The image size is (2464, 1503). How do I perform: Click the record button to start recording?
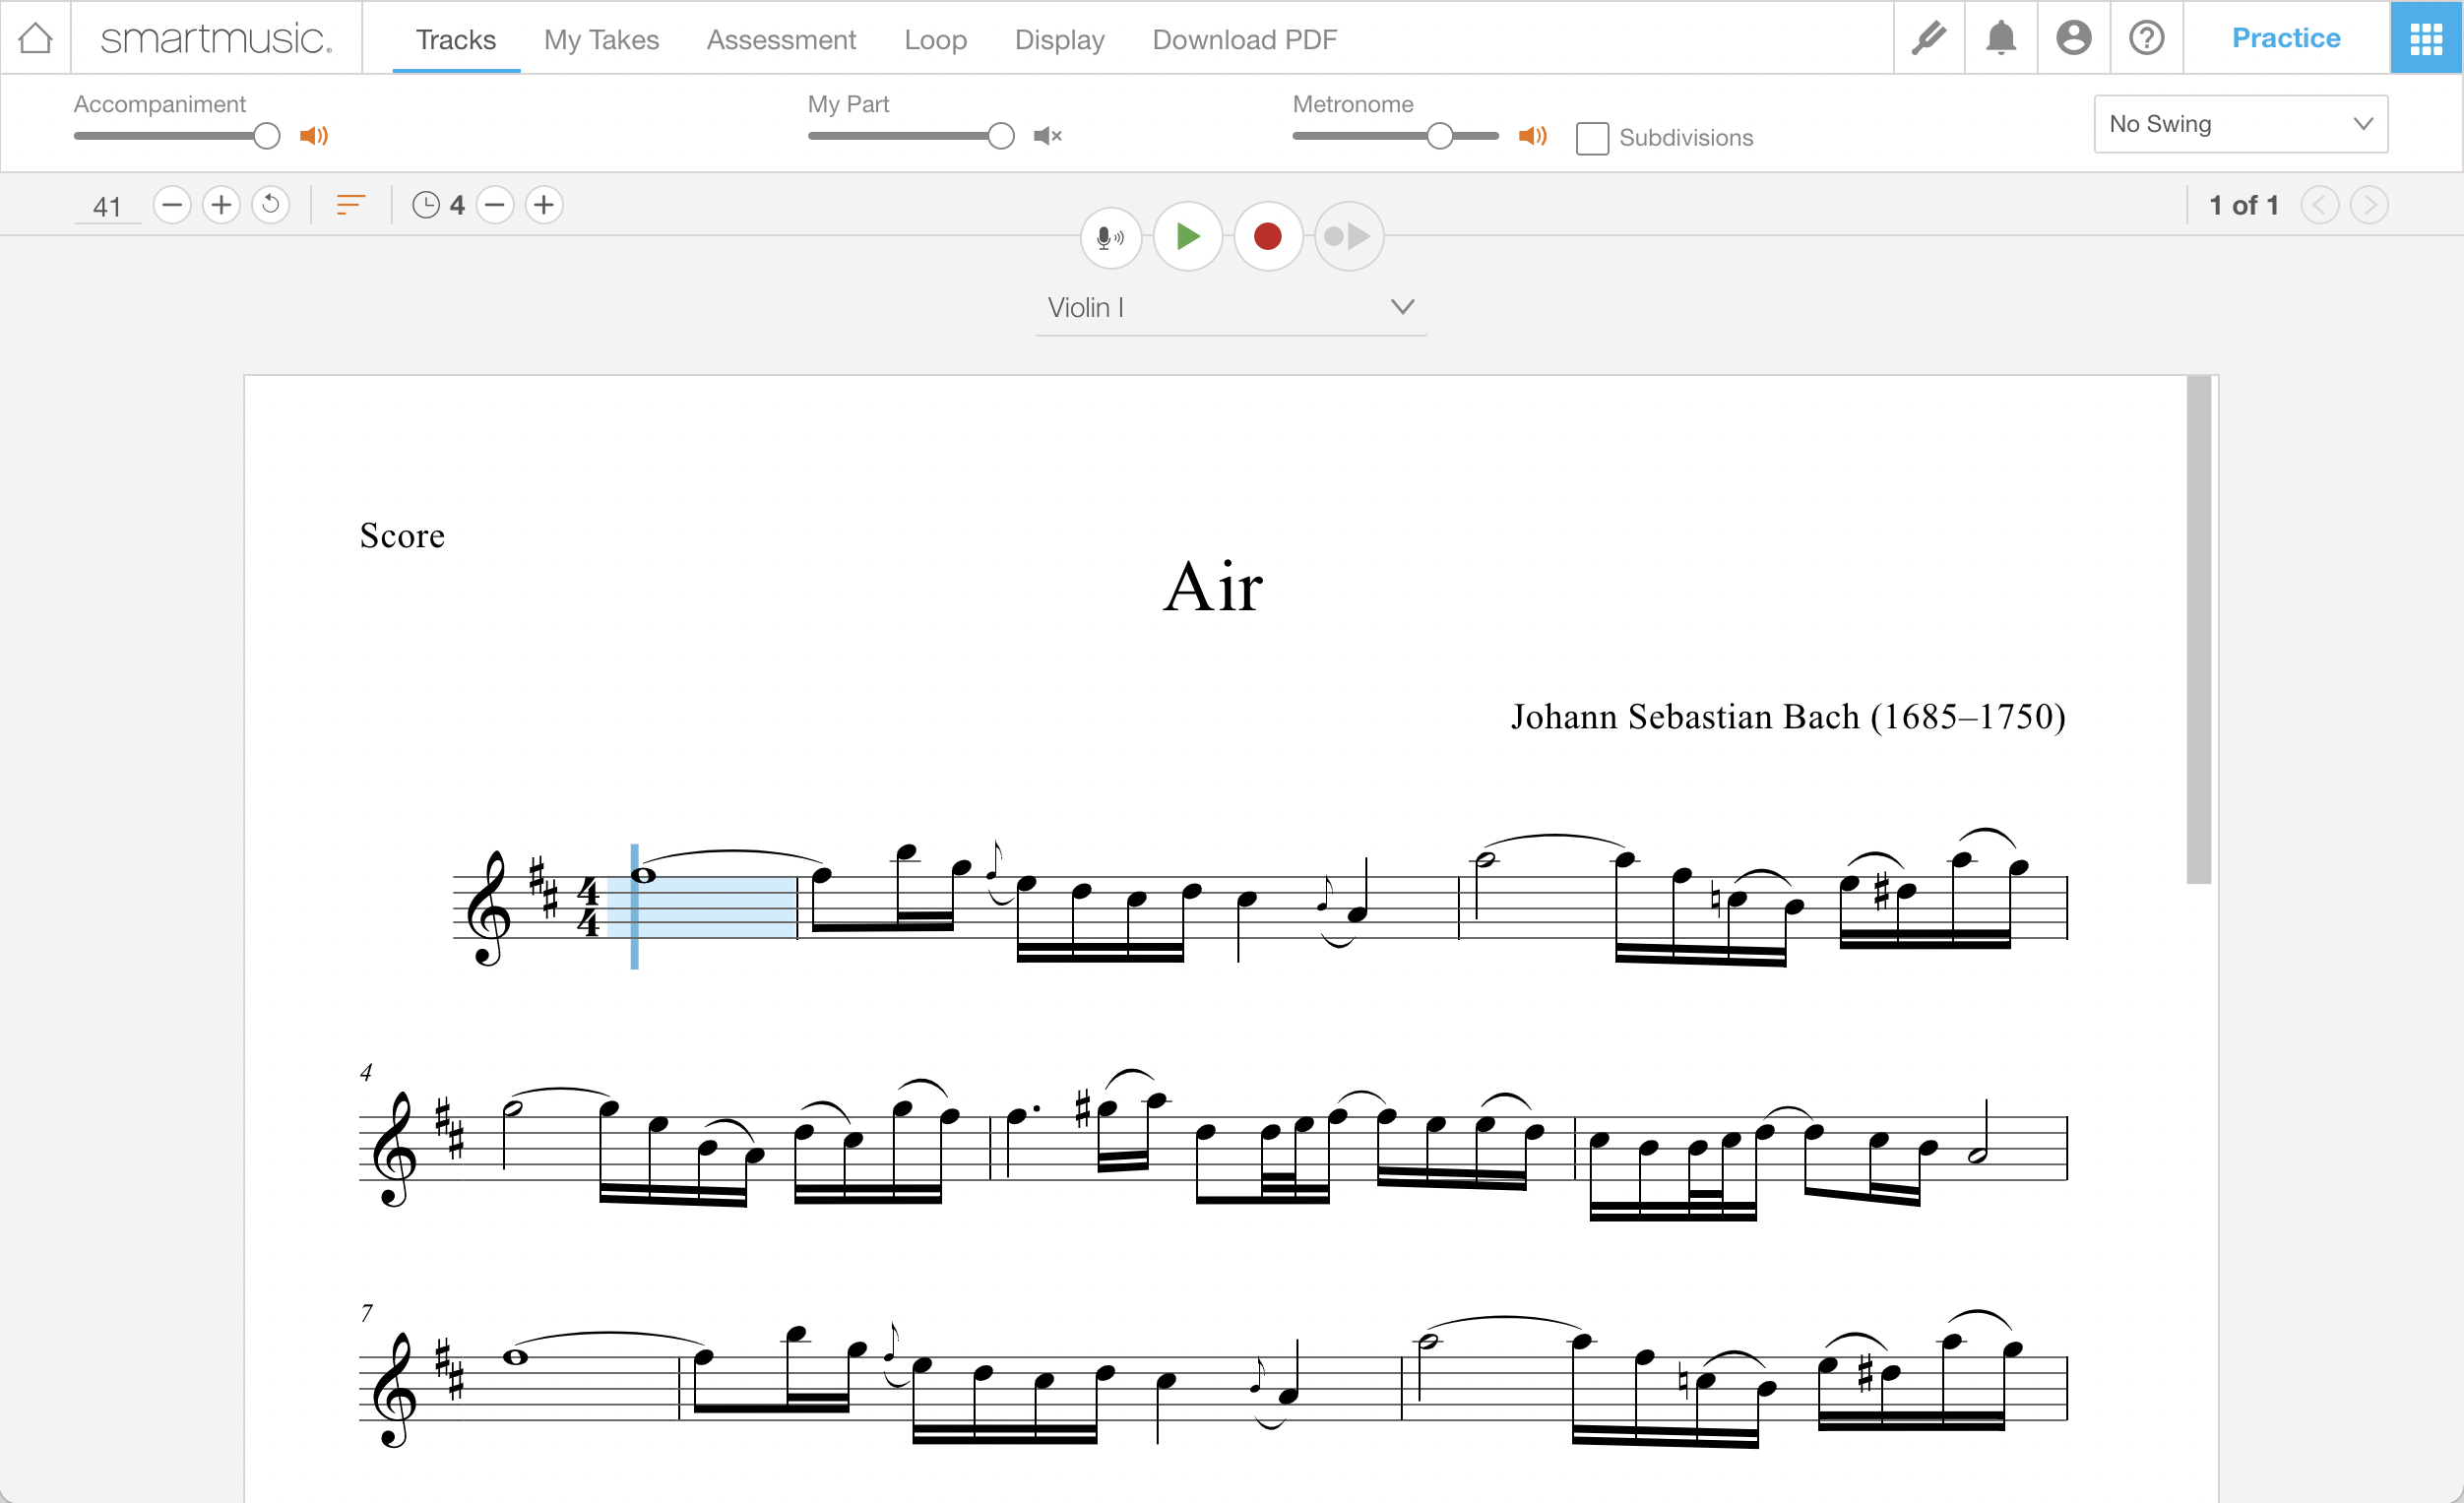[x=1265, y=236]
